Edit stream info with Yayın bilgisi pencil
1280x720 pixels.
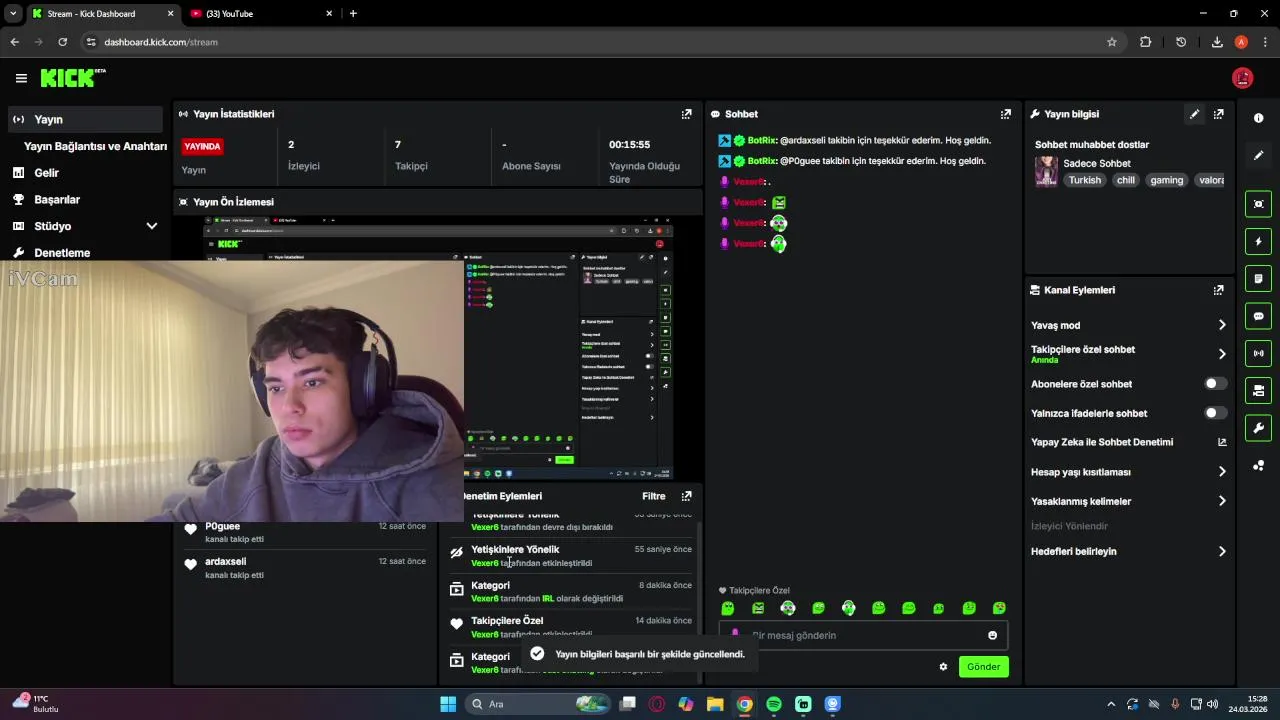pyautogui.click(x=1194, y=114)
